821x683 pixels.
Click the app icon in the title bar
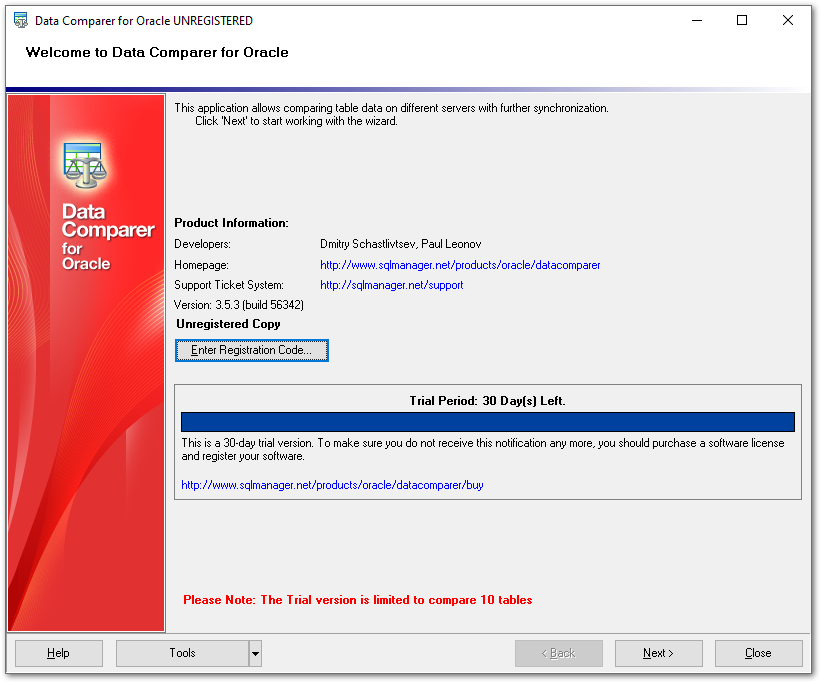coord(20,20)
